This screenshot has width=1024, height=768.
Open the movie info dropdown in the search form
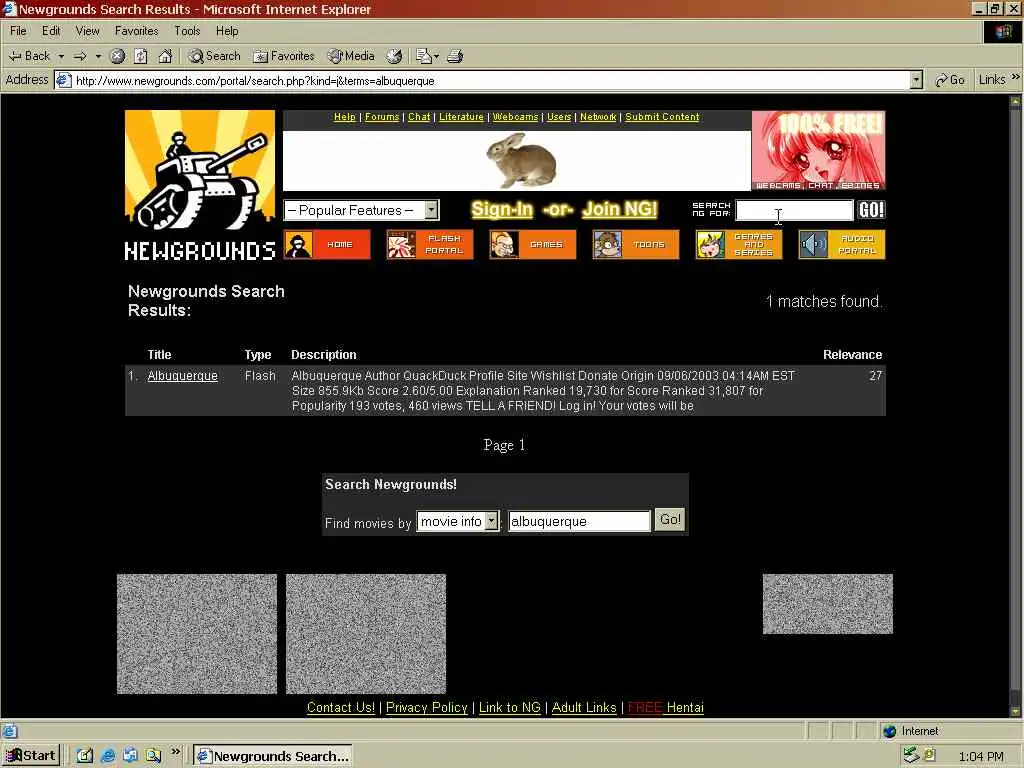click(x=458, y=521)
